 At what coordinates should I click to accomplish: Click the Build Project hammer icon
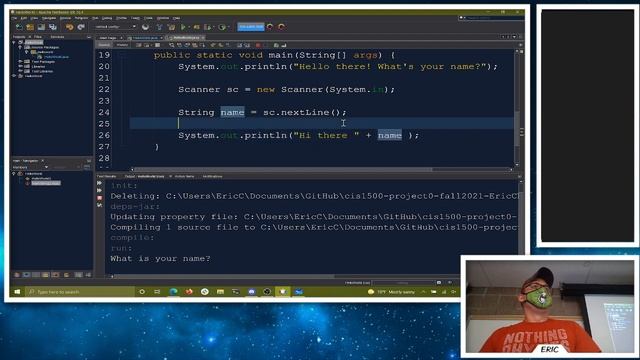(x=159, y=27)
